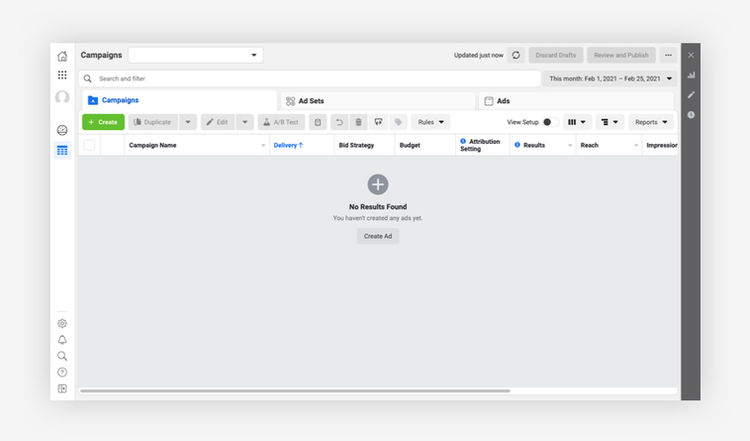Click the trash delete icon
This screenshot has width=750, height=441.
359,122
